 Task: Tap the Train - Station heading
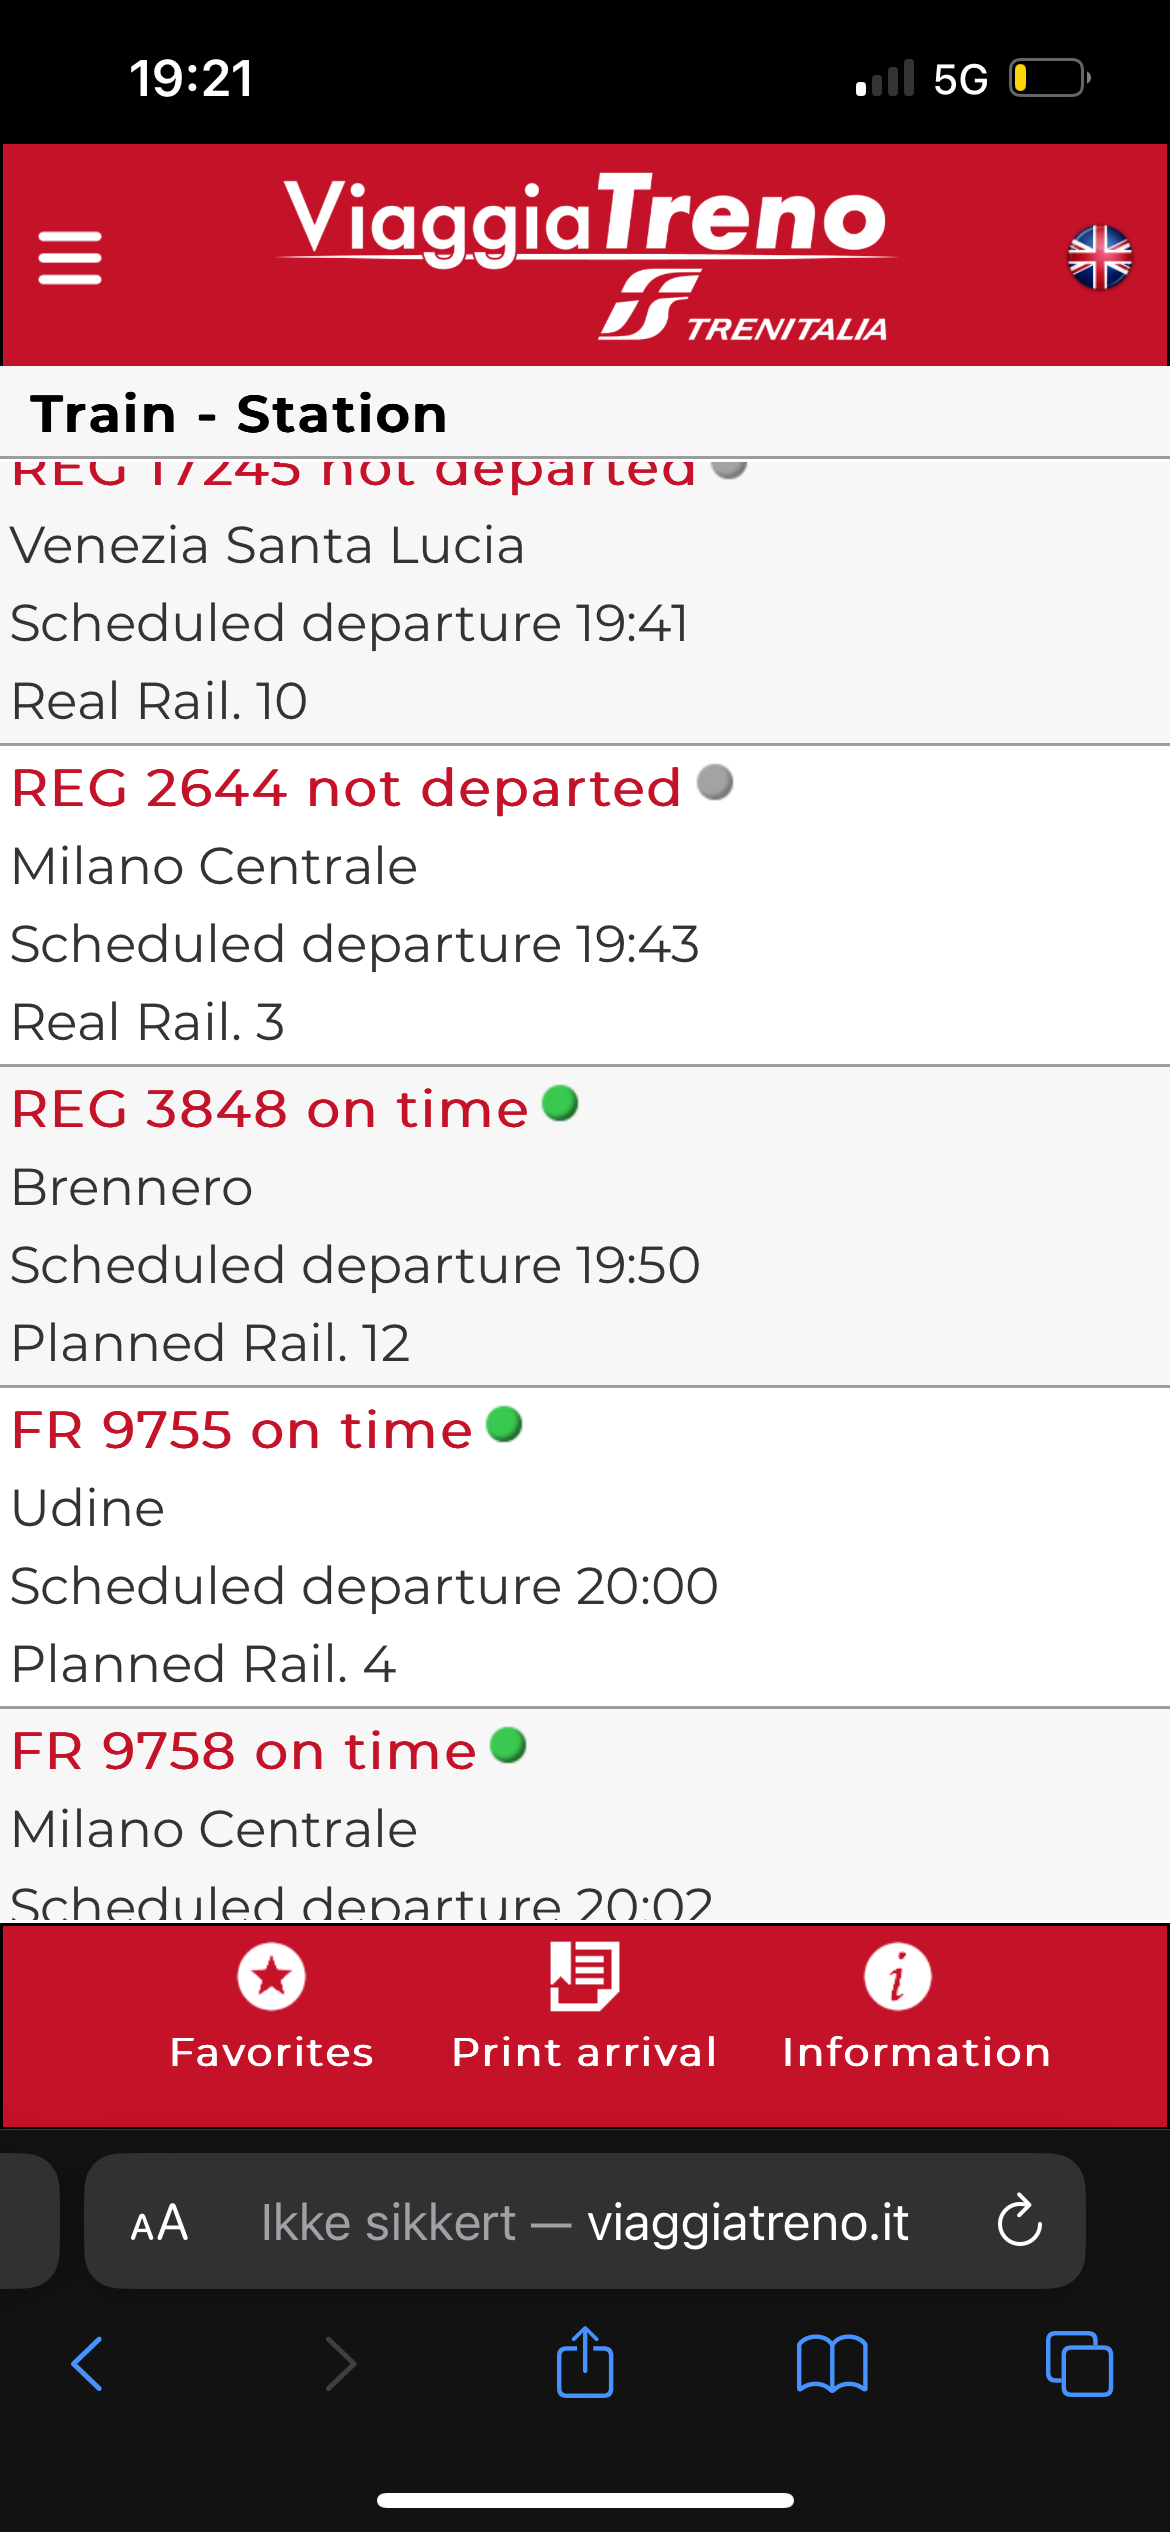(x=239, y=414)
